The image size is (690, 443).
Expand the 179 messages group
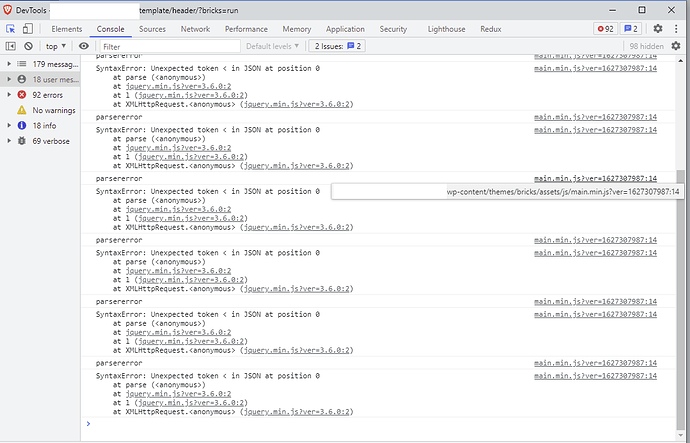click(9, 64)
